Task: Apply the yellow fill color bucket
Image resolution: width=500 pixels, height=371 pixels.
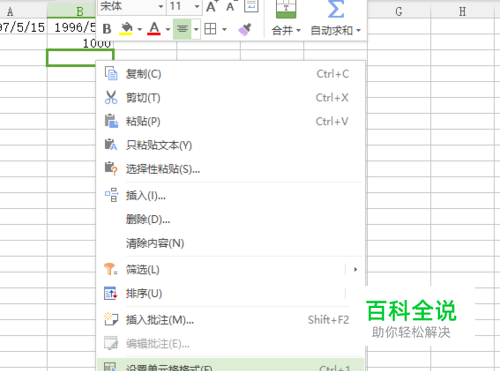Action: pos(126,29)
